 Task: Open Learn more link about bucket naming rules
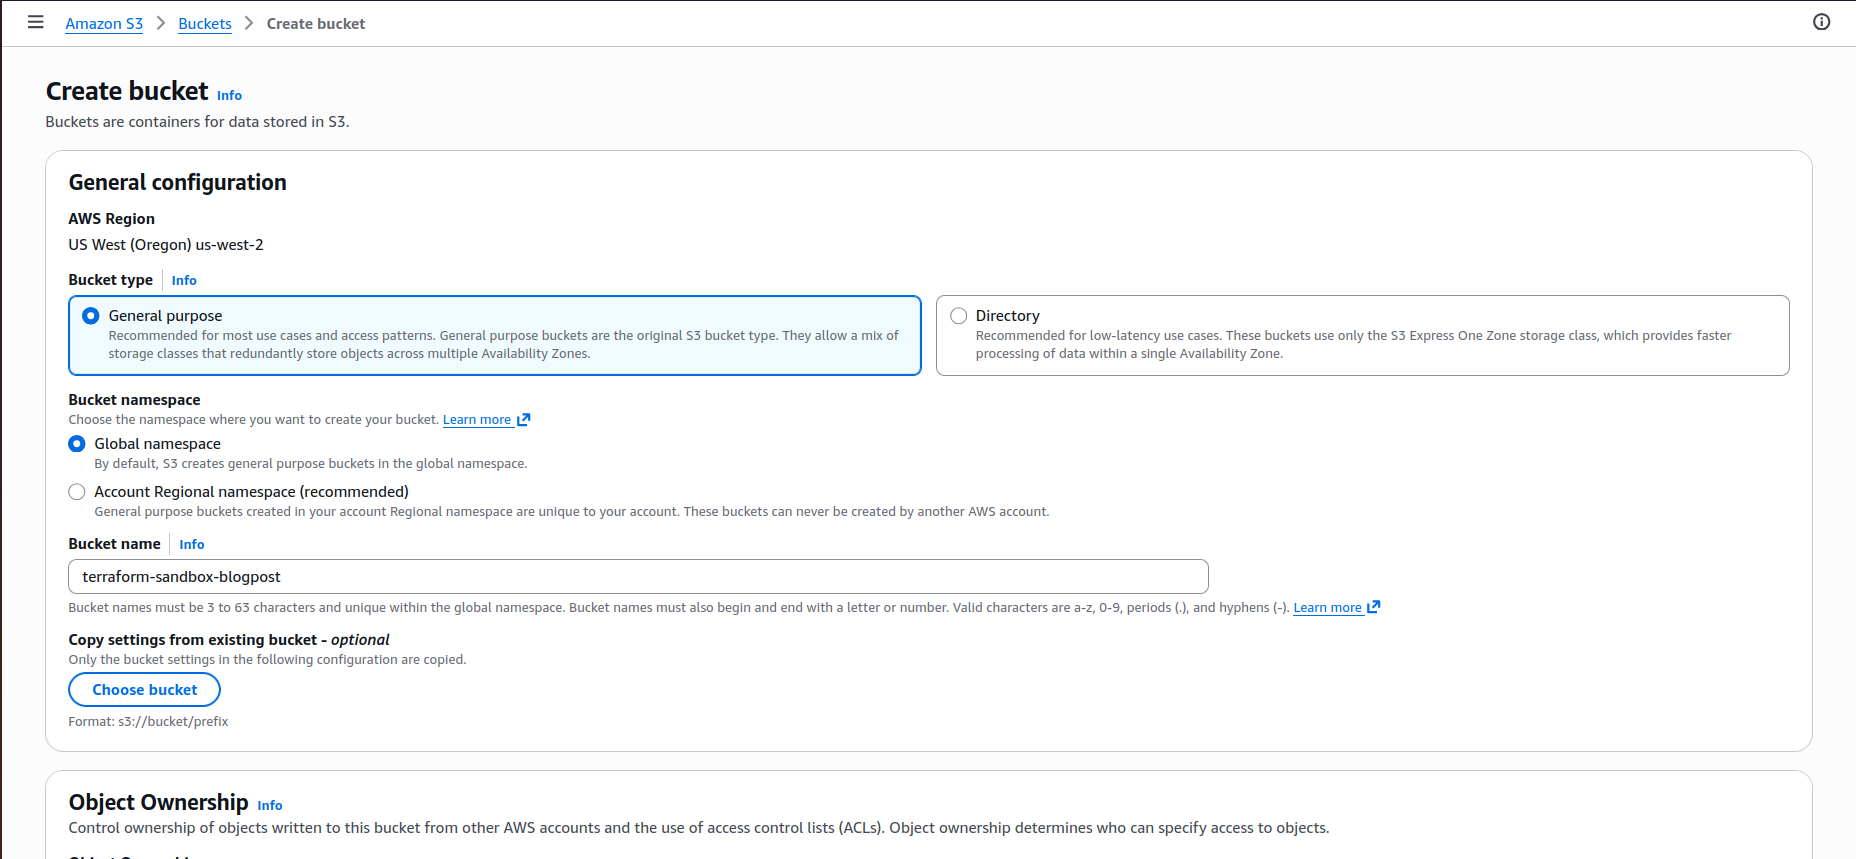click(x=1327, y=608)
